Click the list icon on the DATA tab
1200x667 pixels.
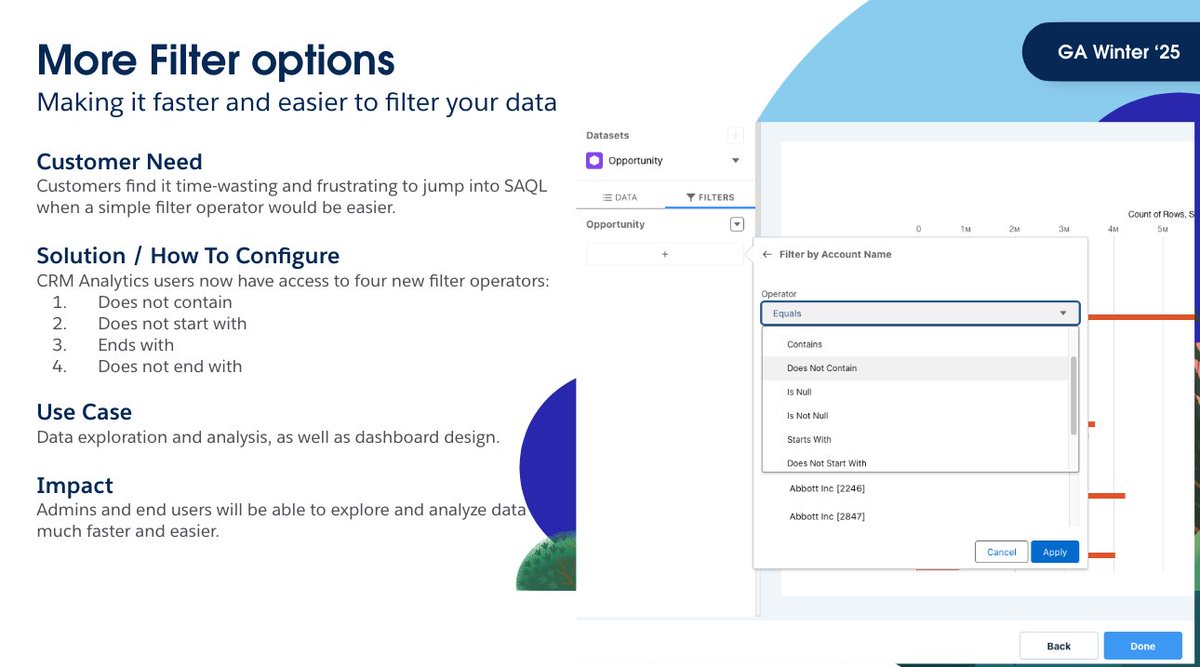point(606,197)
